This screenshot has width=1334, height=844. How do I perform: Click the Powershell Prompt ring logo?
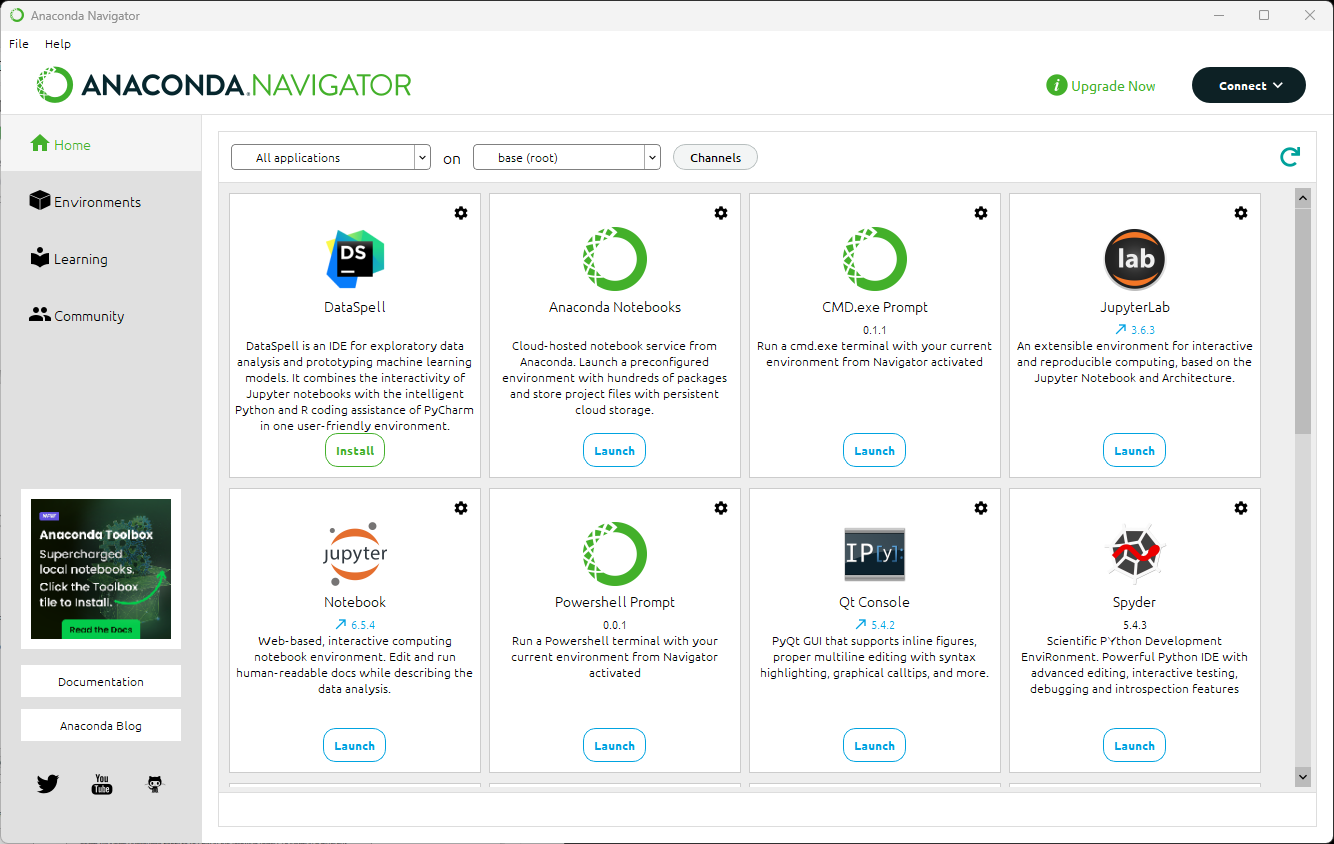615,554
